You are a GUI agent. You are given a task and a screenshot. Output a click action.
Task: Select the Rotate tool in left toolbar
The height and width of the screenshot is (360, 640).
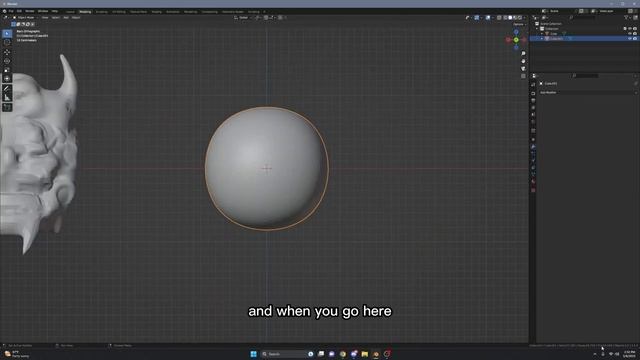point(7,61)
